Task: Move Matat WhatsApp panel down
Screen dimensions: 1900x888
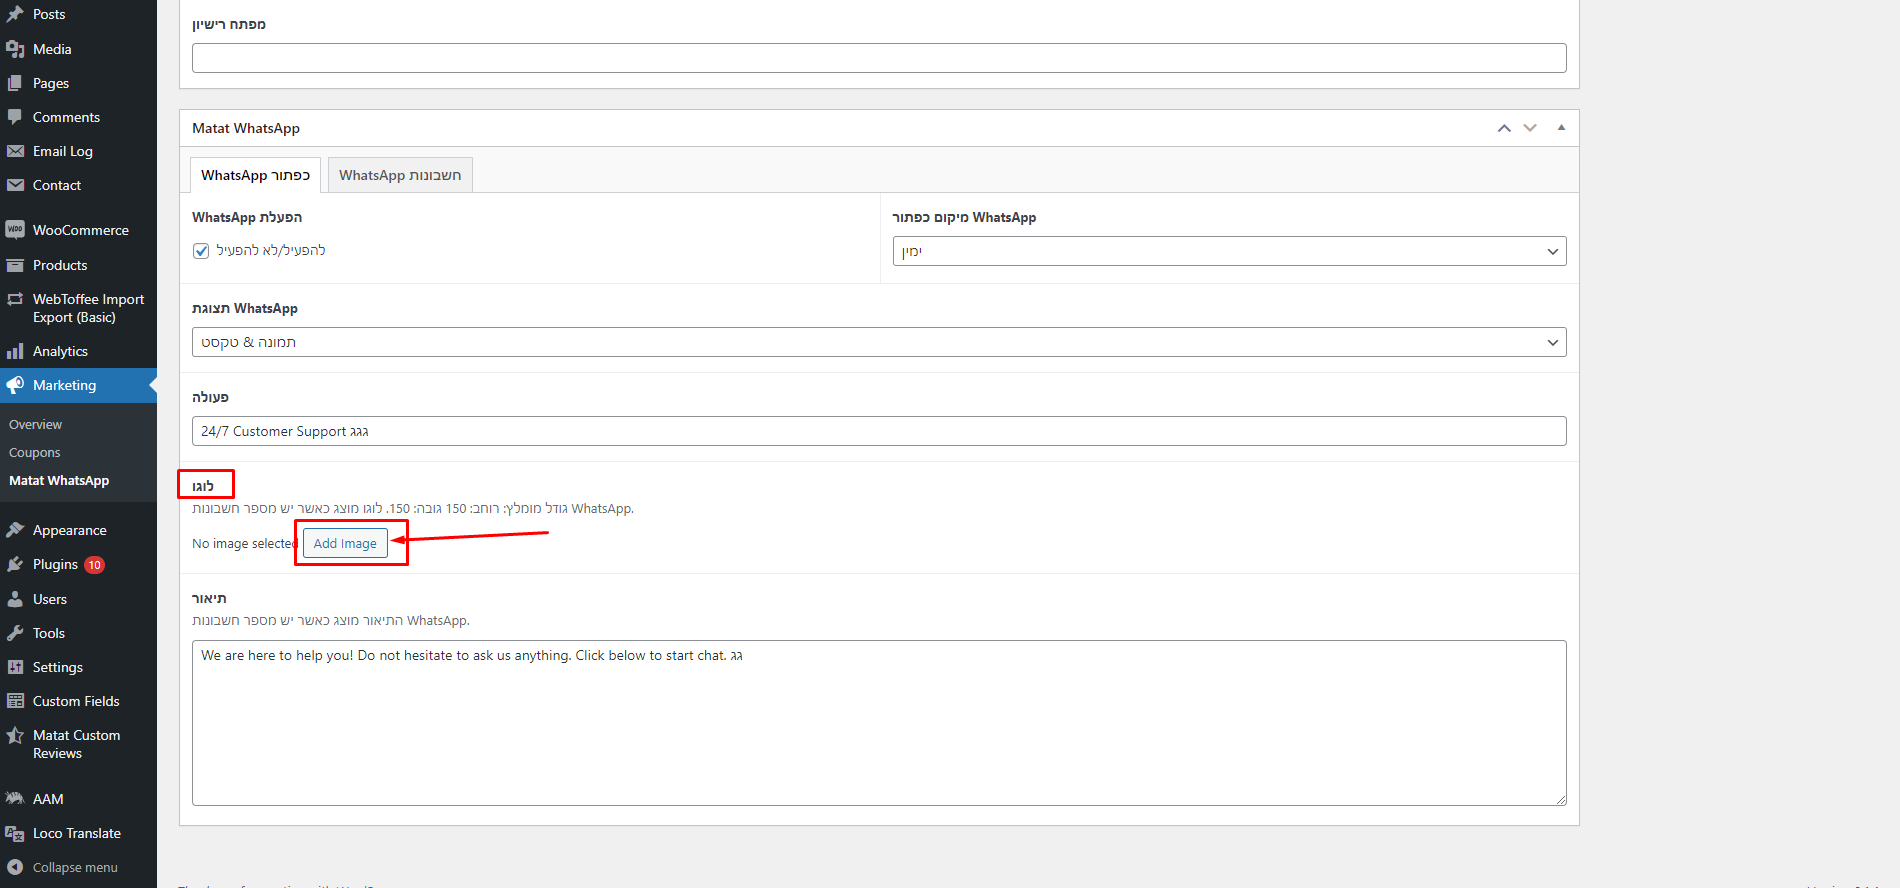Action: pyautogui.click(x=1530, y=128)
